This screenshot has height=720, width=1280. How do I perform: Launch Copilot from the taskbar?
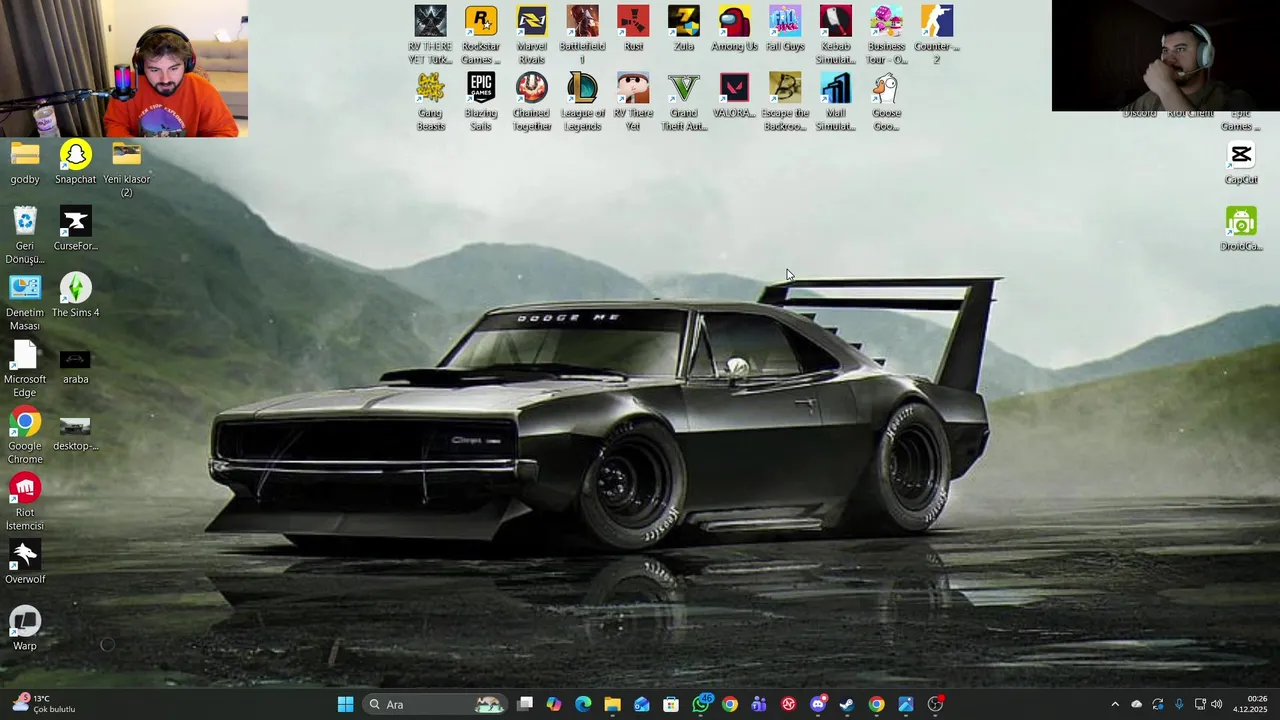point(554,704)
